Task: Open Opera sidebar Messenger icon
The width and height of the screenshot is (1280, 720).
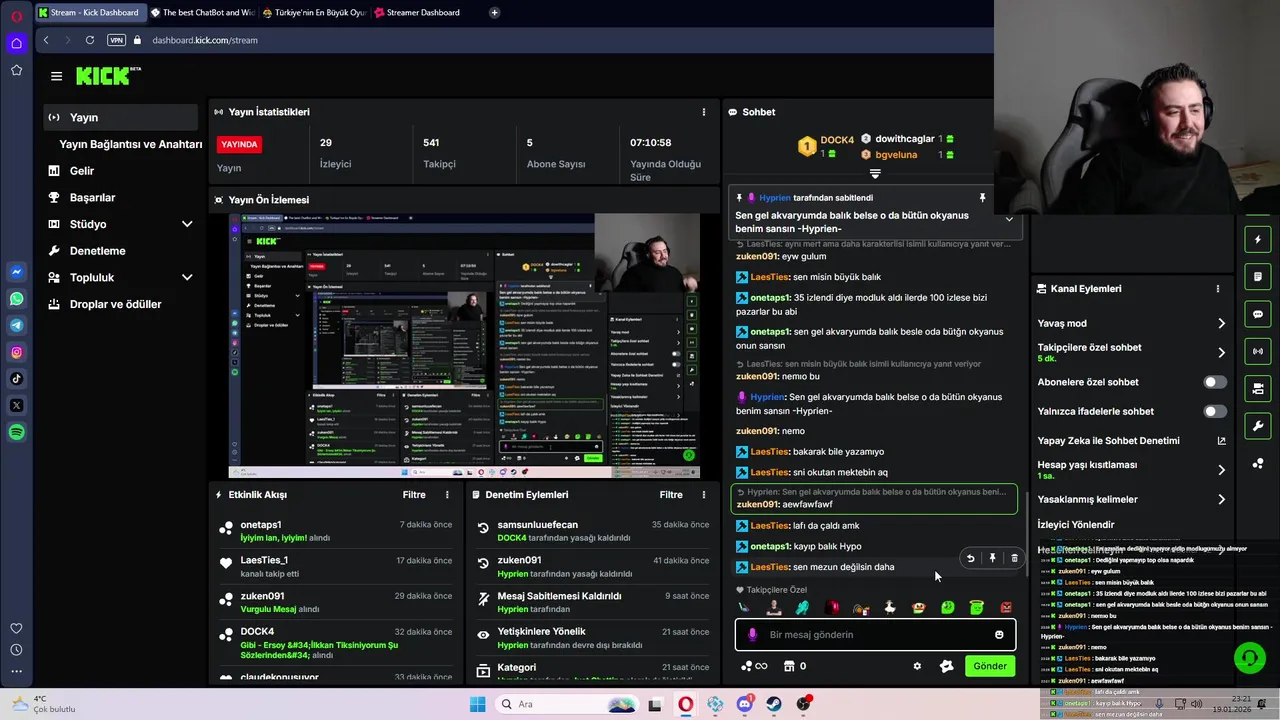Action: point(17,272)
